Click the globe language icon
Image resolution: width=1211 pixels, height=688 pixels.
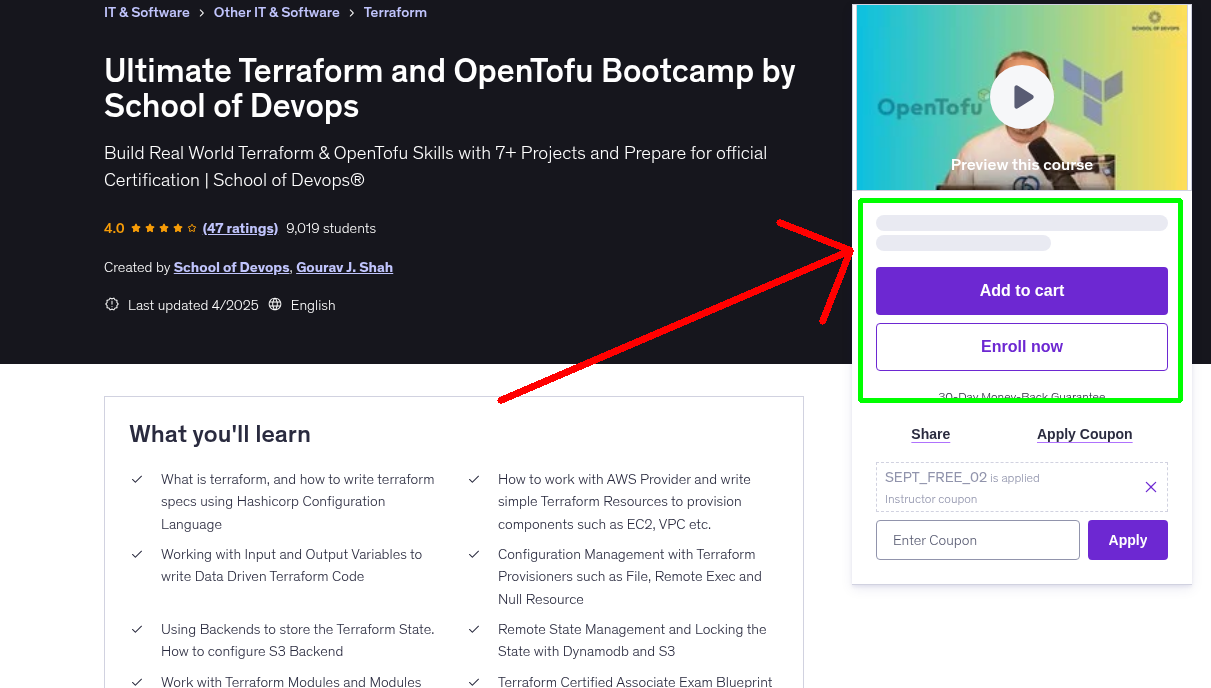click(x=276, y=305)
